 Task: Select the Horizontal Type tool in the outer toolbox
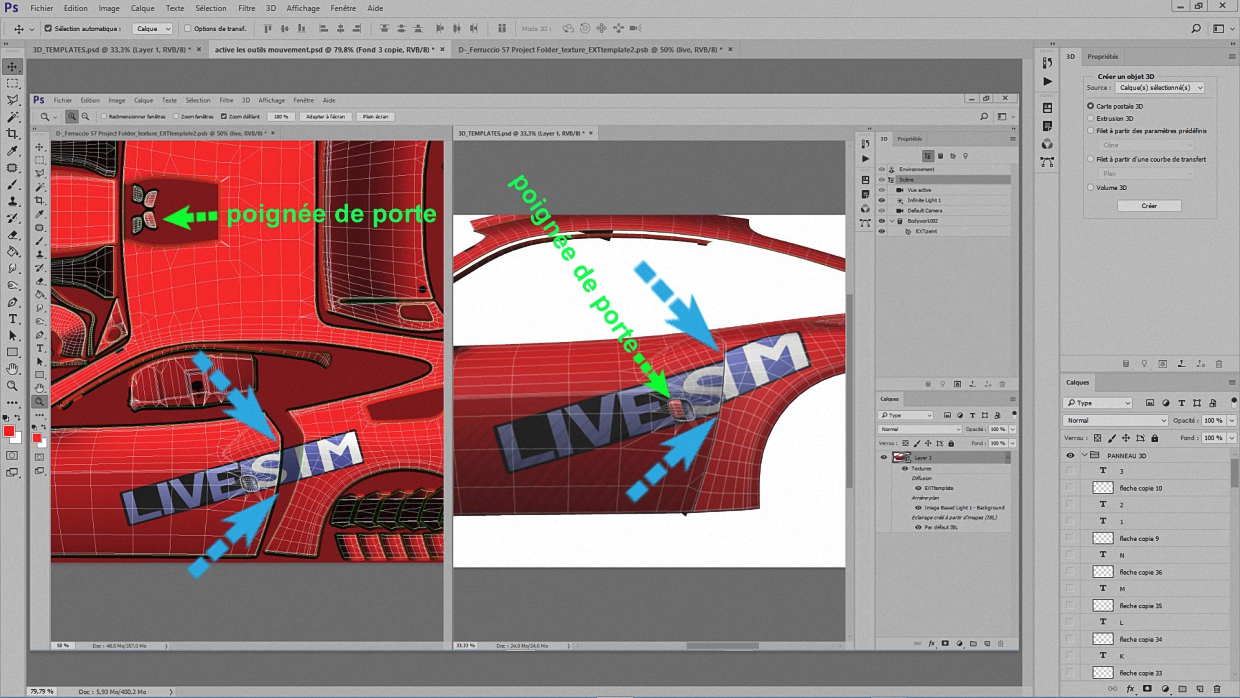13,319
